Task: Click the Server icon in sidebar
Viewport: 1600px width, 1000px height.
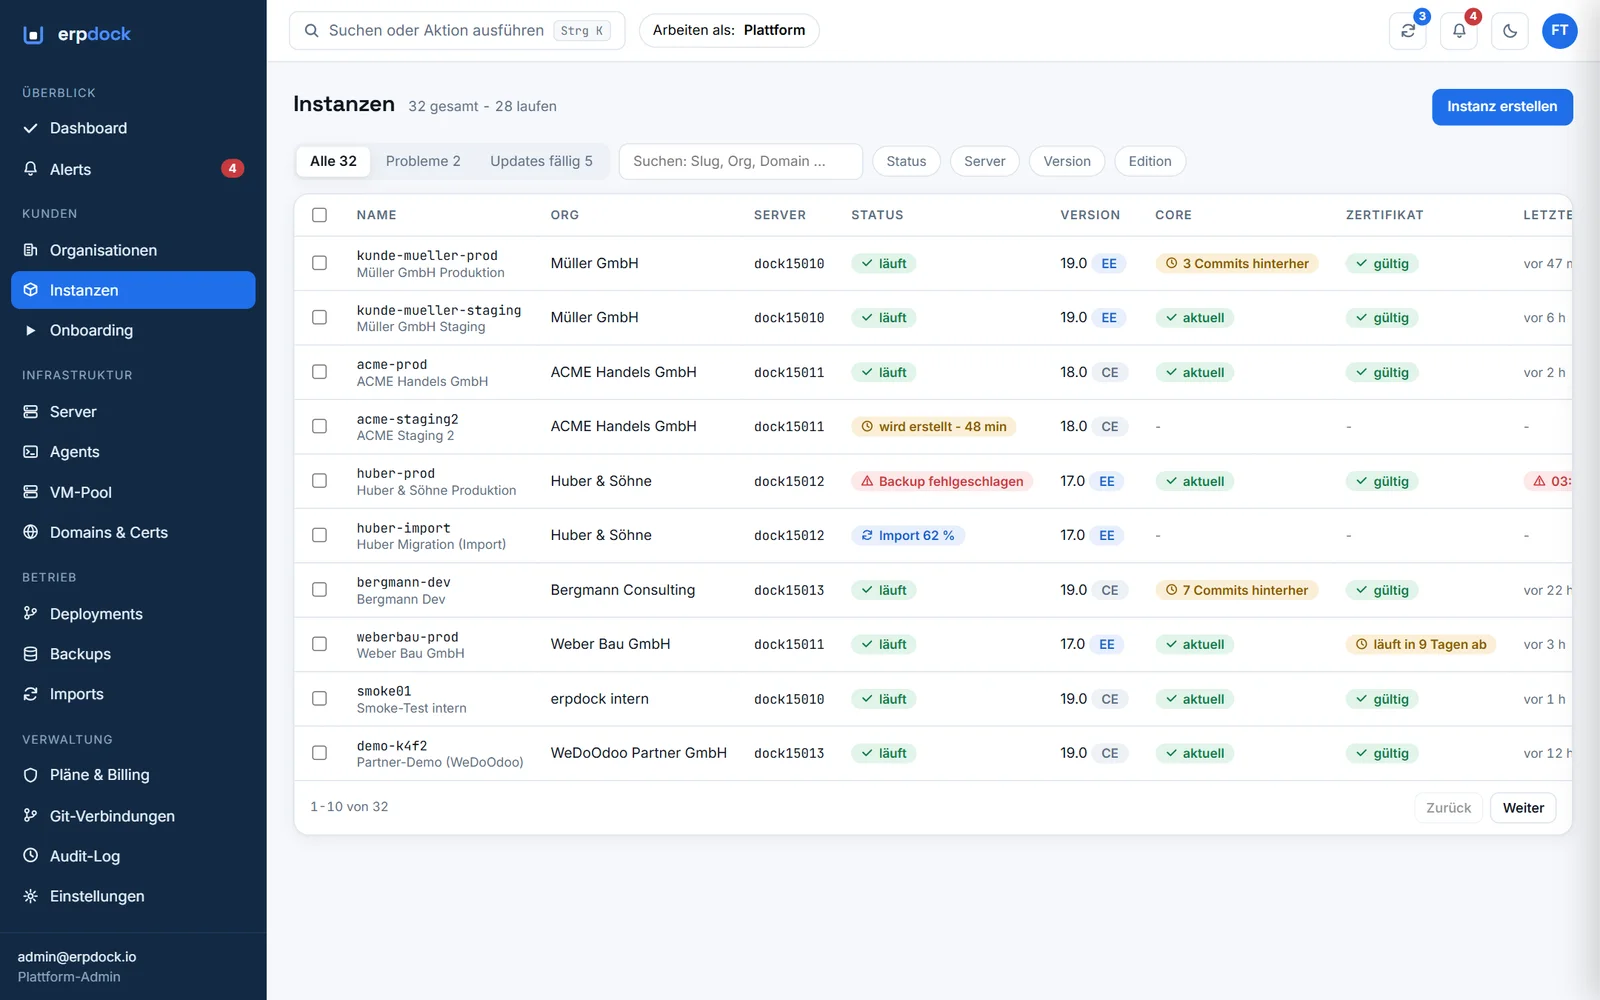Action: coord(31,412)
